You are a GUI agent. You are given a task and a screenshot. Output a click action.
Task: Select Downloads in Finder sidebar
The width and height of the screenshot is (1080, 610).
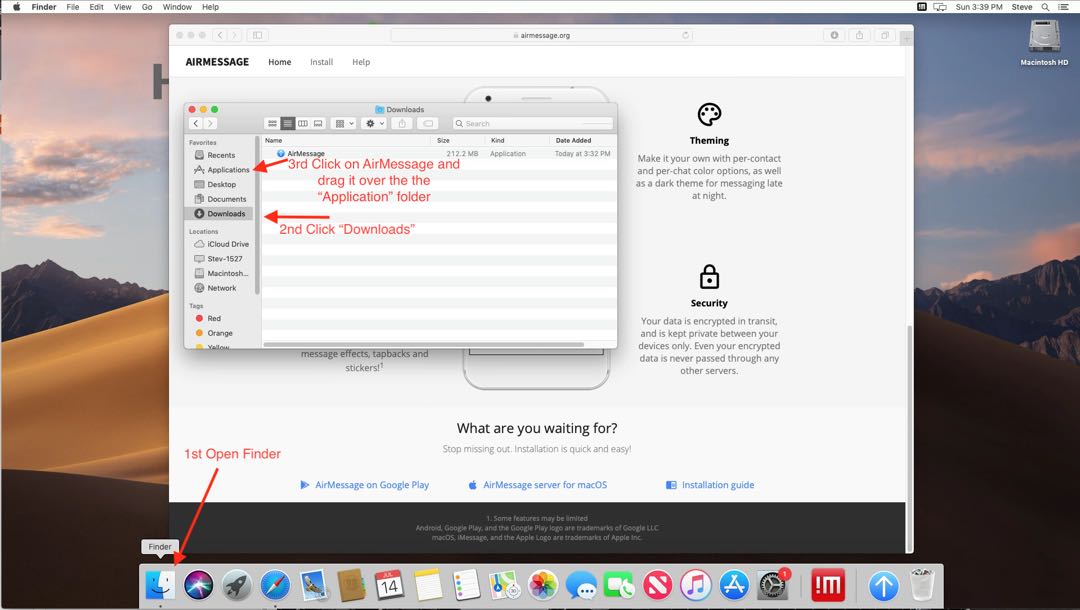tap(220, 213)
